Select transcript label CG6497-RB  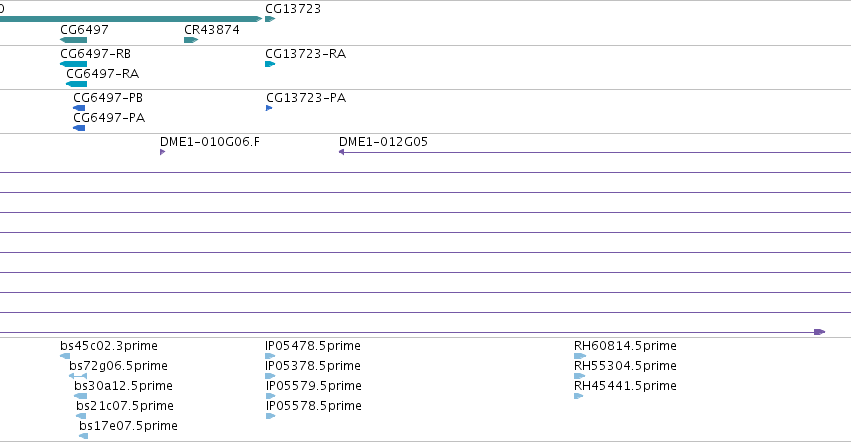coord(96,53)
